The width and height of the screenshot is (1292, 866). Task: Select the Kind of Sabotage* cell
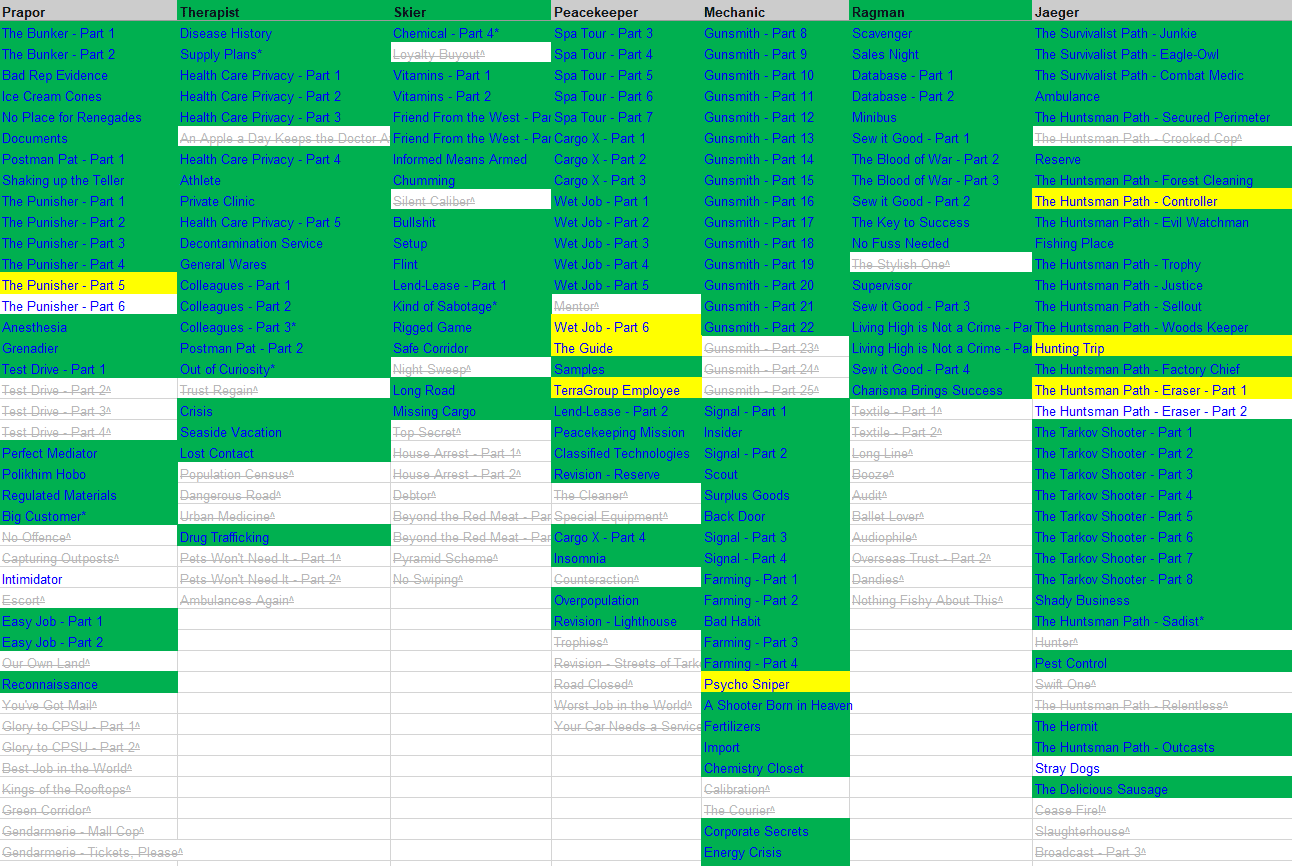pyautogui.click(x=471, y=306)
